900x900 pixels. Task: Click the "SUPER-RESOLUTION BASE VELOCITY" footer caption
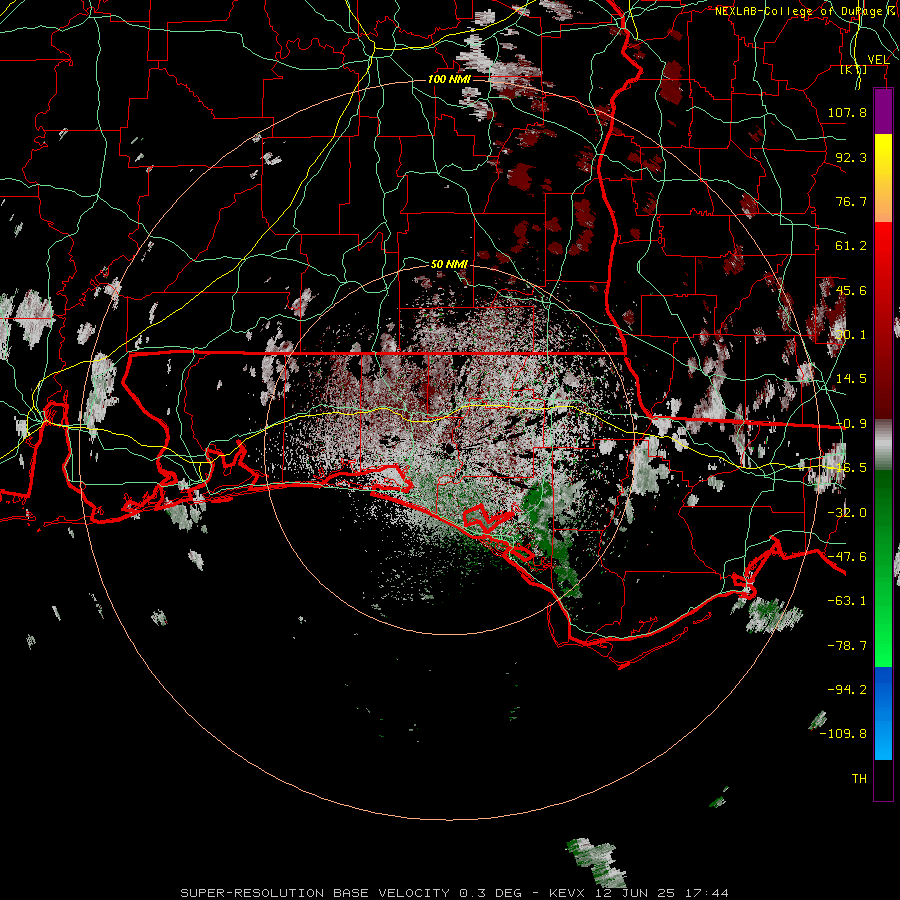[315, 893]
